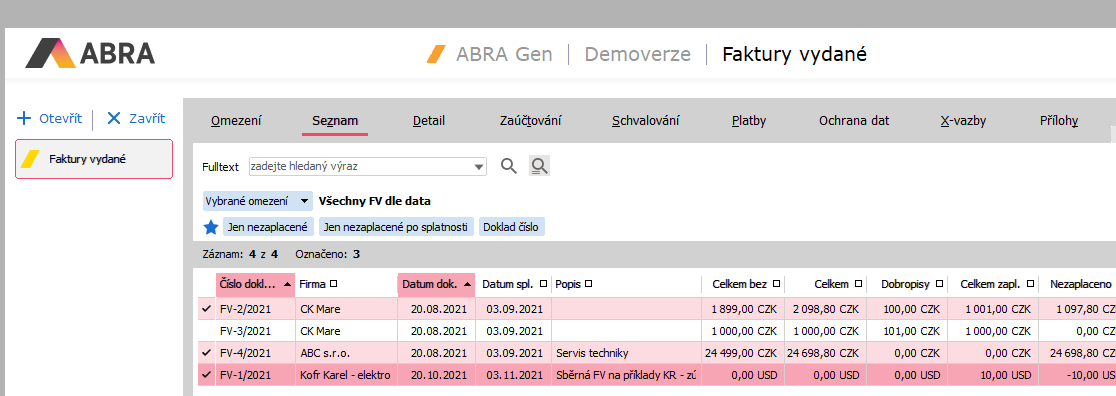Click the advanced search icon with red underline
1116x396 pixels.
click(539, 167)
